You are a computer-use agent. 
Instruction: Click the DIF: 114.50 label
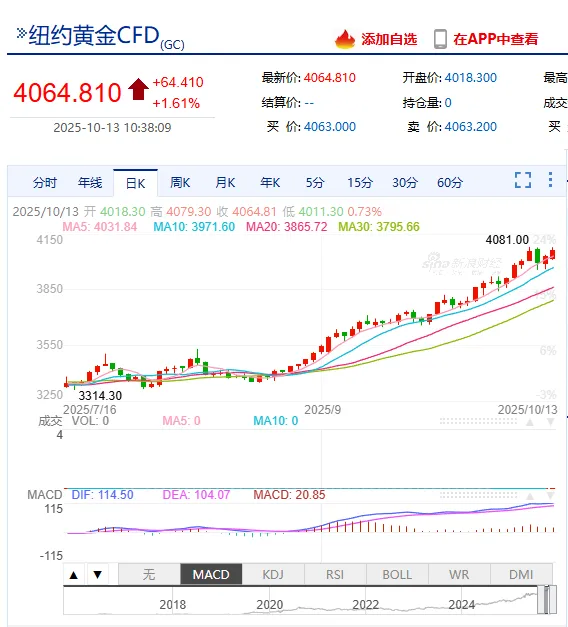[102, 495]
